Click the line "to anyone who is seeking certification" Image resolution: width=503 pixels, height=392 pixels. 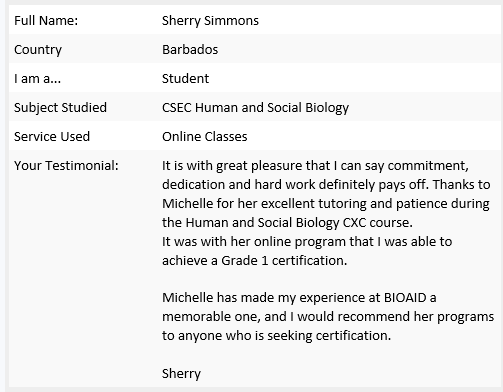tap(276, 336)
